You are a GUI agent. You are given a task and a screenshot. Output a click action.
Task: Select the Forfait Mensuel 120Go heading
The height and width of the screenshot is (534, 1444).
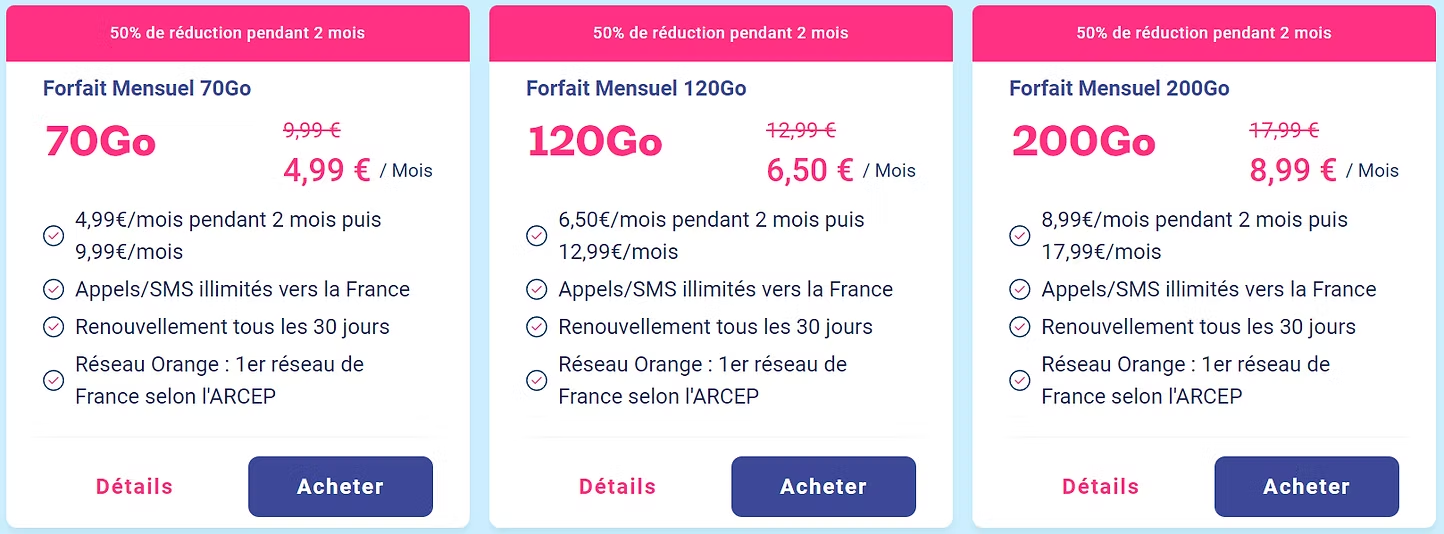(x=636, y=88)
